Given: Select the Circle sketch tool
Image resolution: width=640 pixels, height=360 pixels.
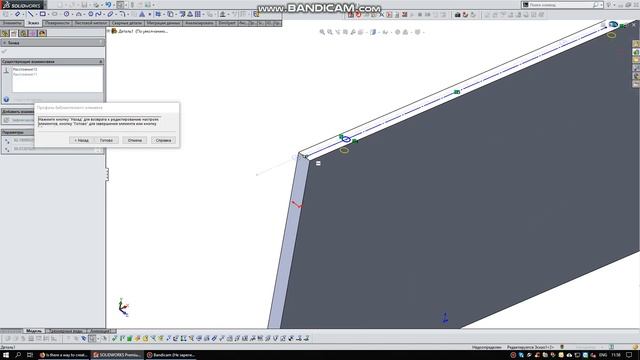Looking at the screenshot, I should pyautogui.click(x=67, y=14).
